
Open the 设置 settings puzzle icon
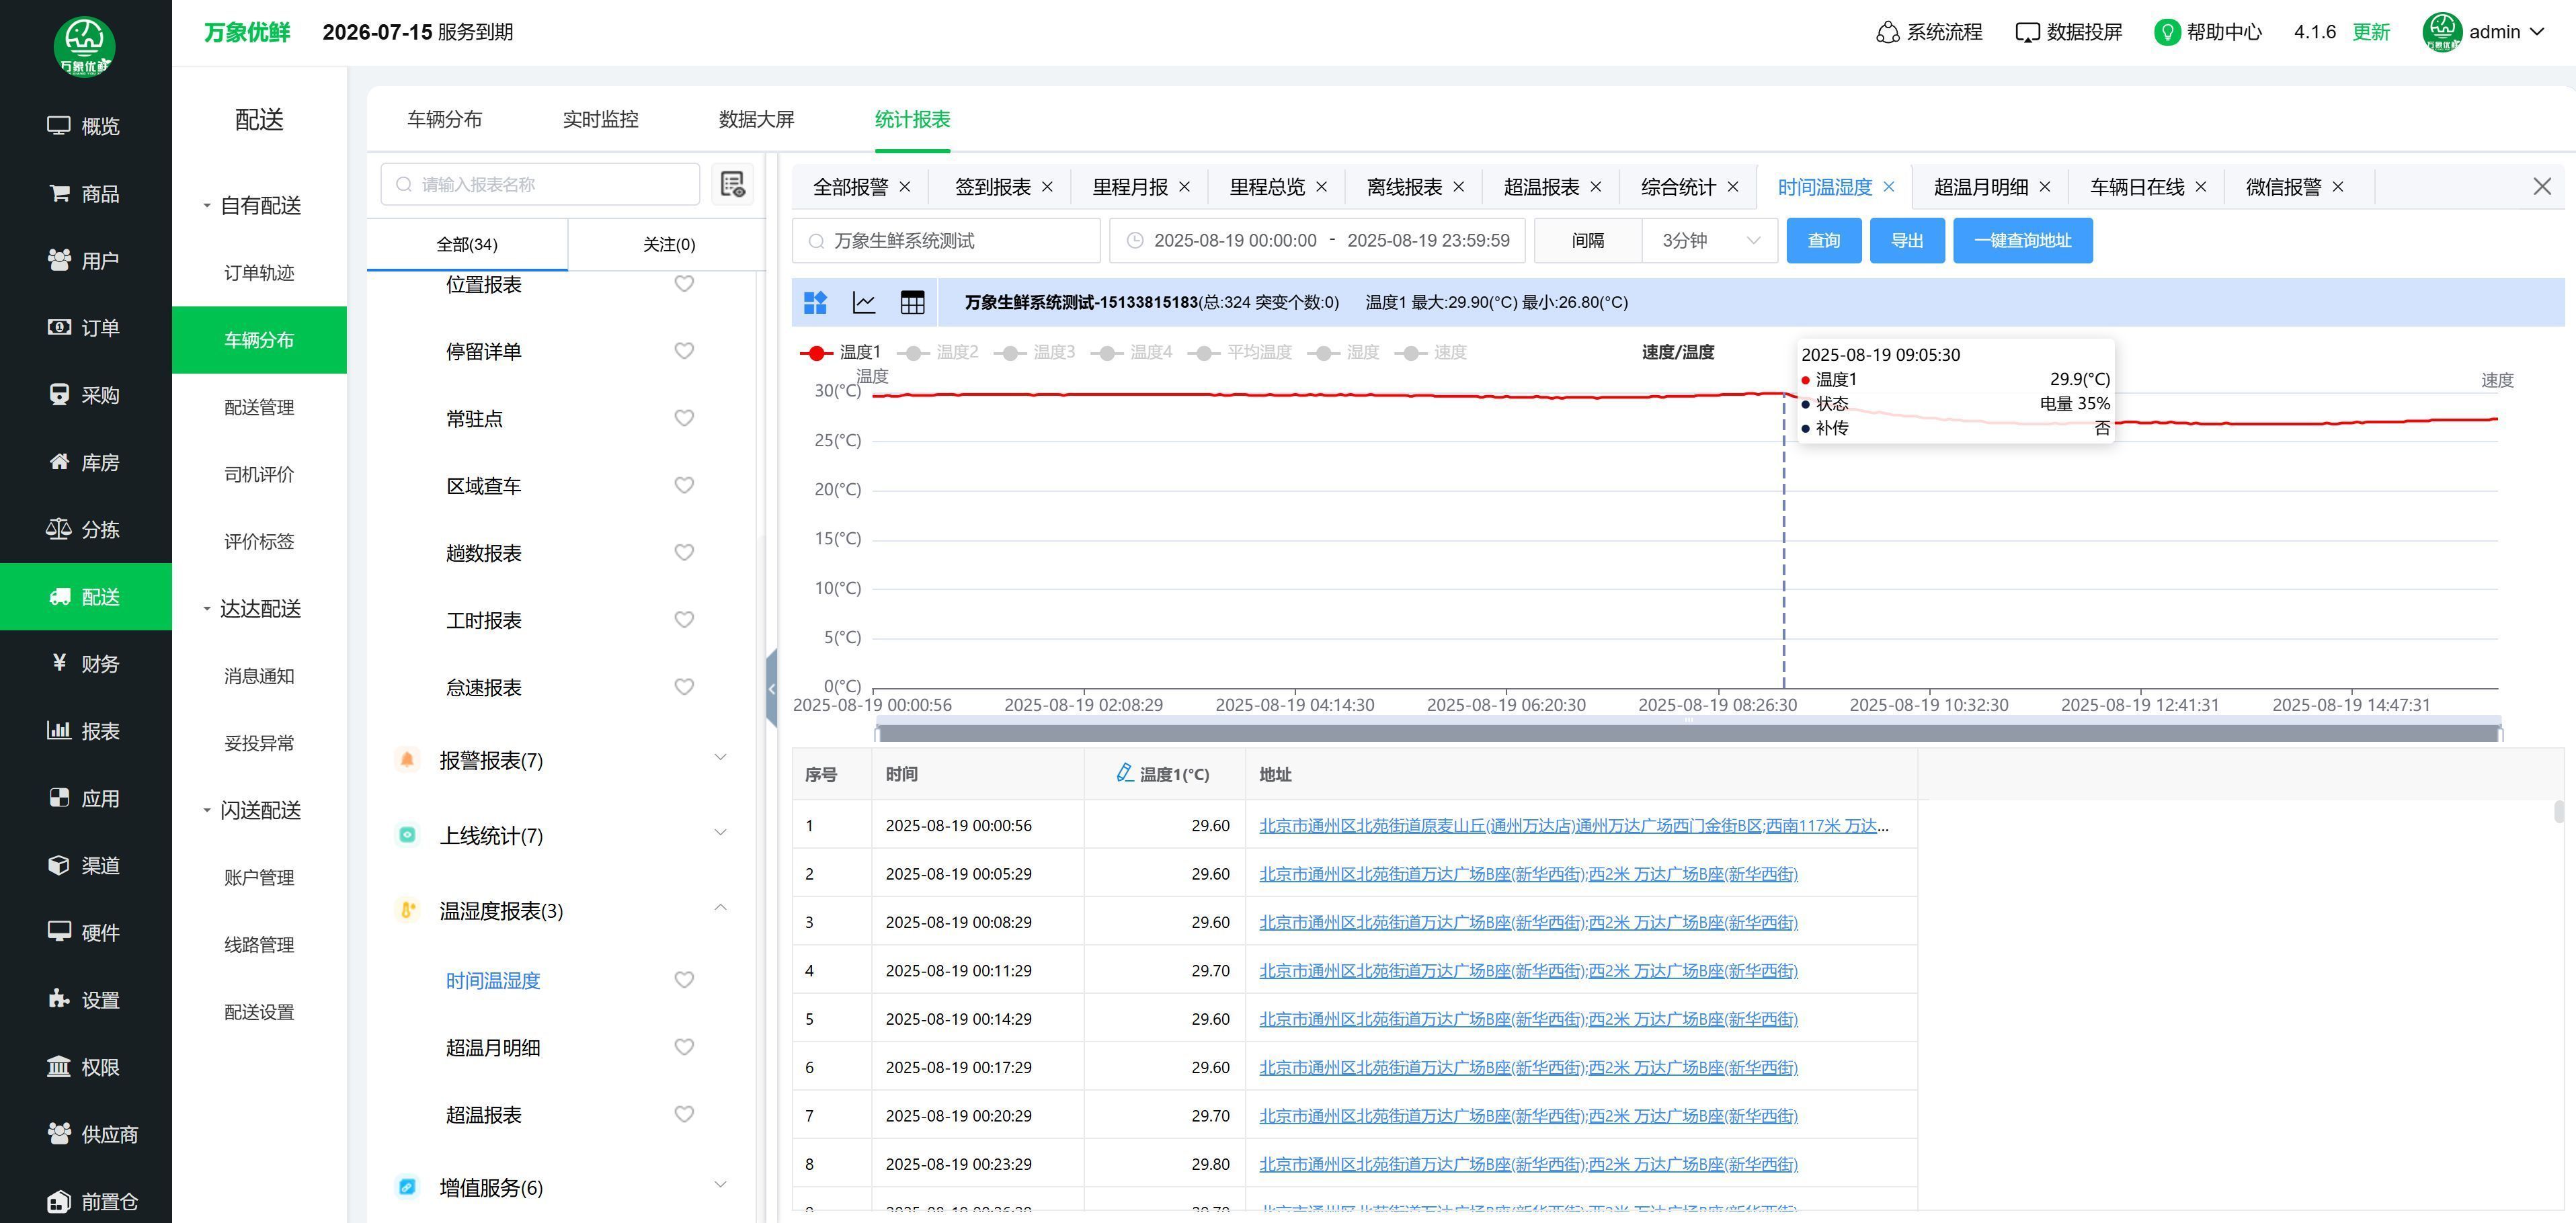(x=59, y=999)
